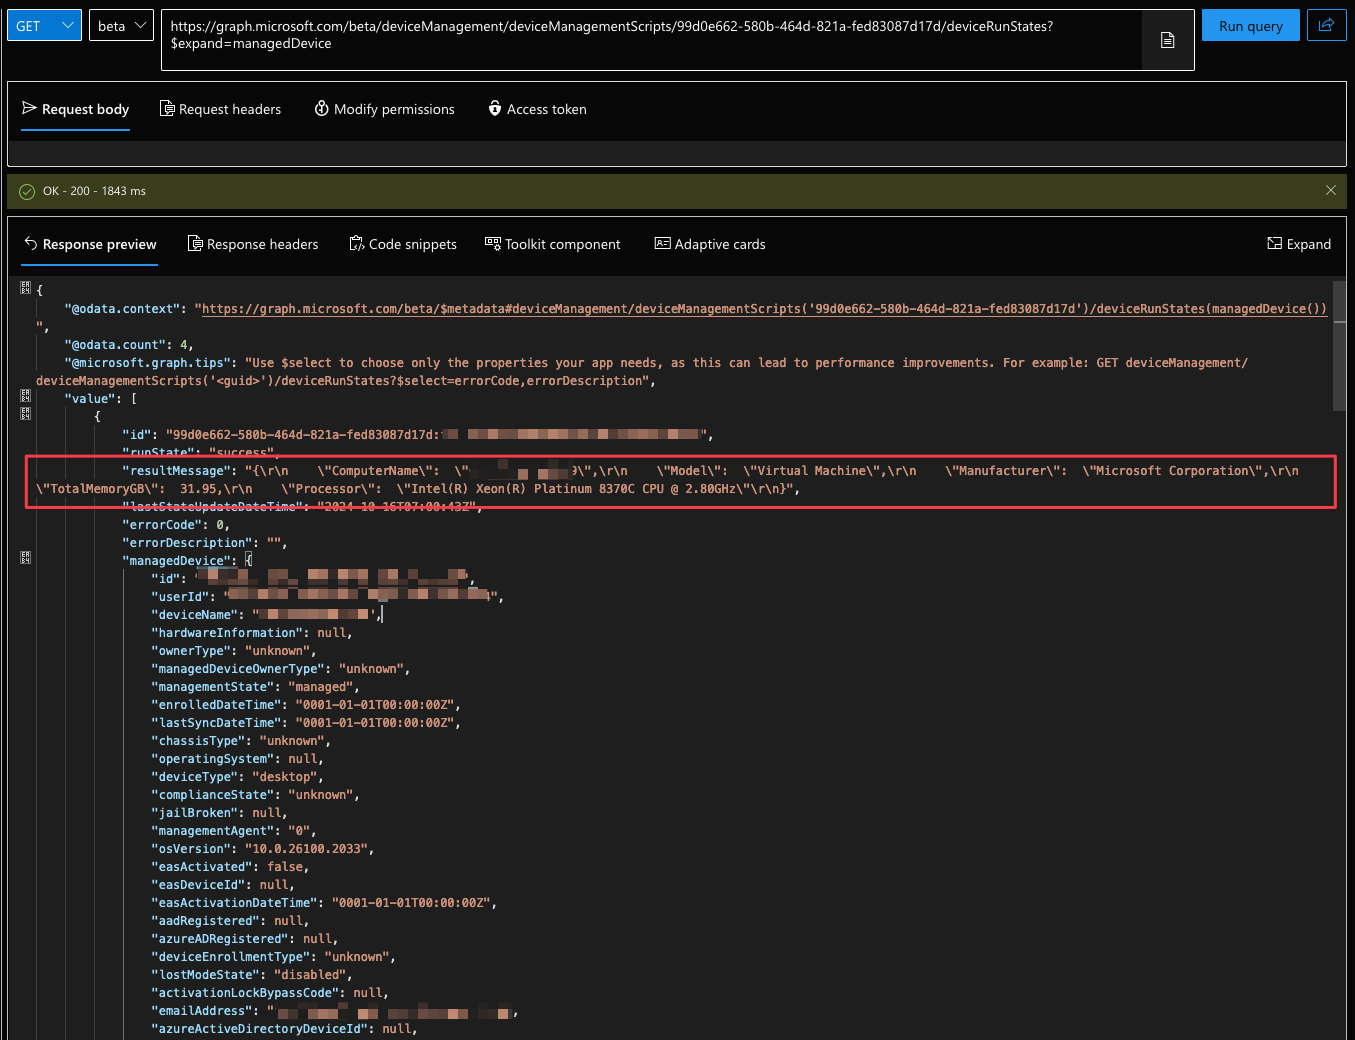
Task: Click the share query icon button
Action: (x=1326, y=25)
